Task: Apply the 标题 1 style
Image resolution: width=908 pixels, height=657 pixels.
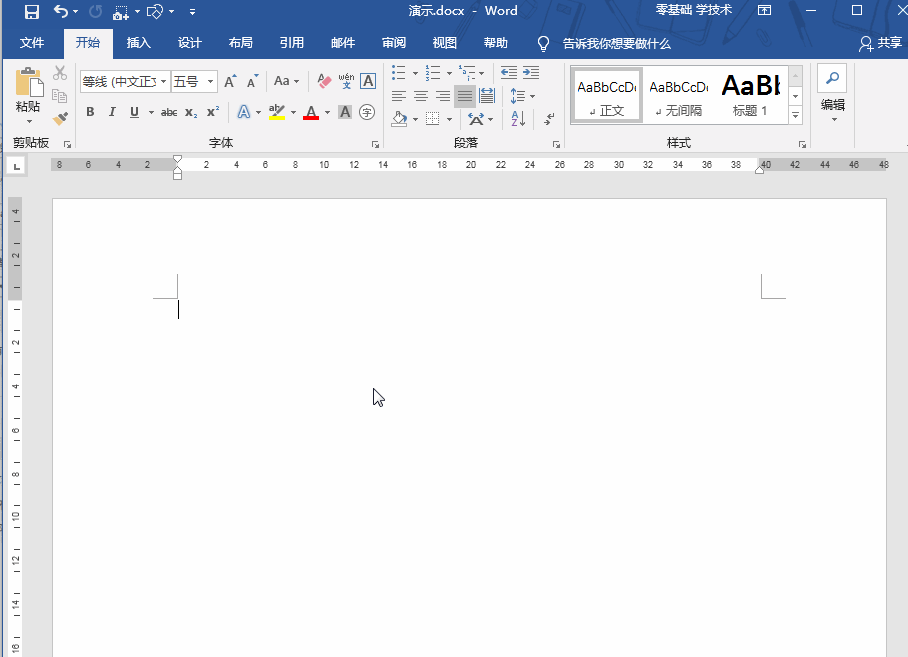Action: click(x=749, y=92)
